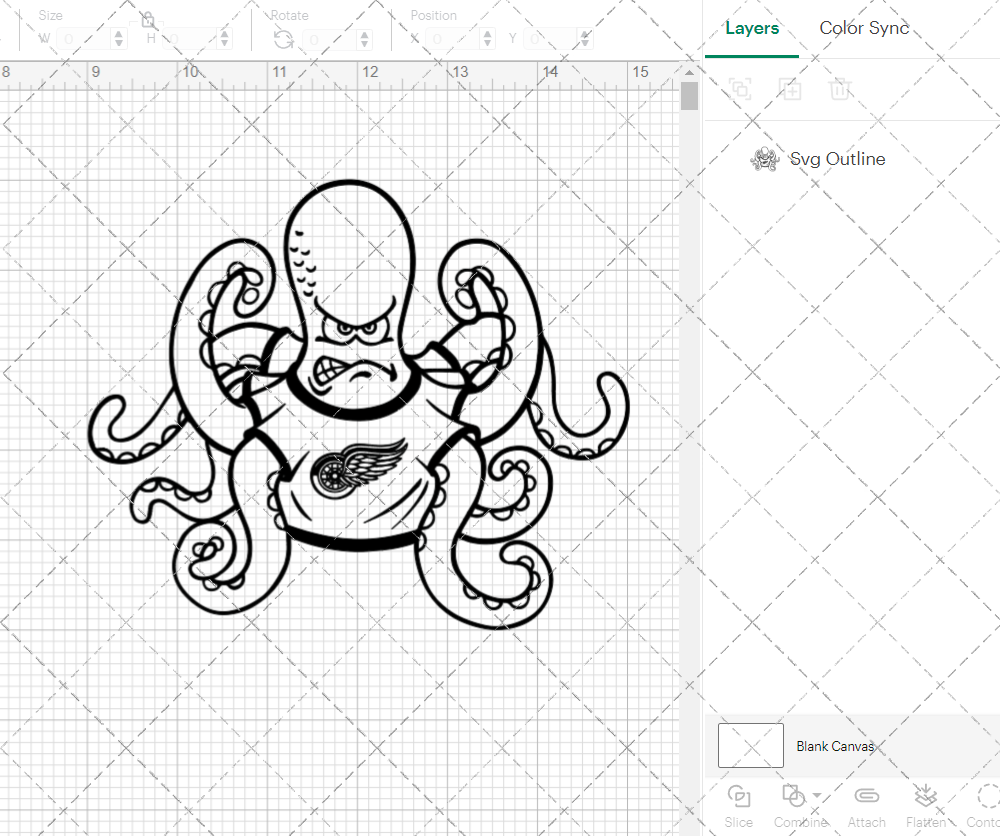Click the Svg Outline layer thumbnail

tap(765, 159)
